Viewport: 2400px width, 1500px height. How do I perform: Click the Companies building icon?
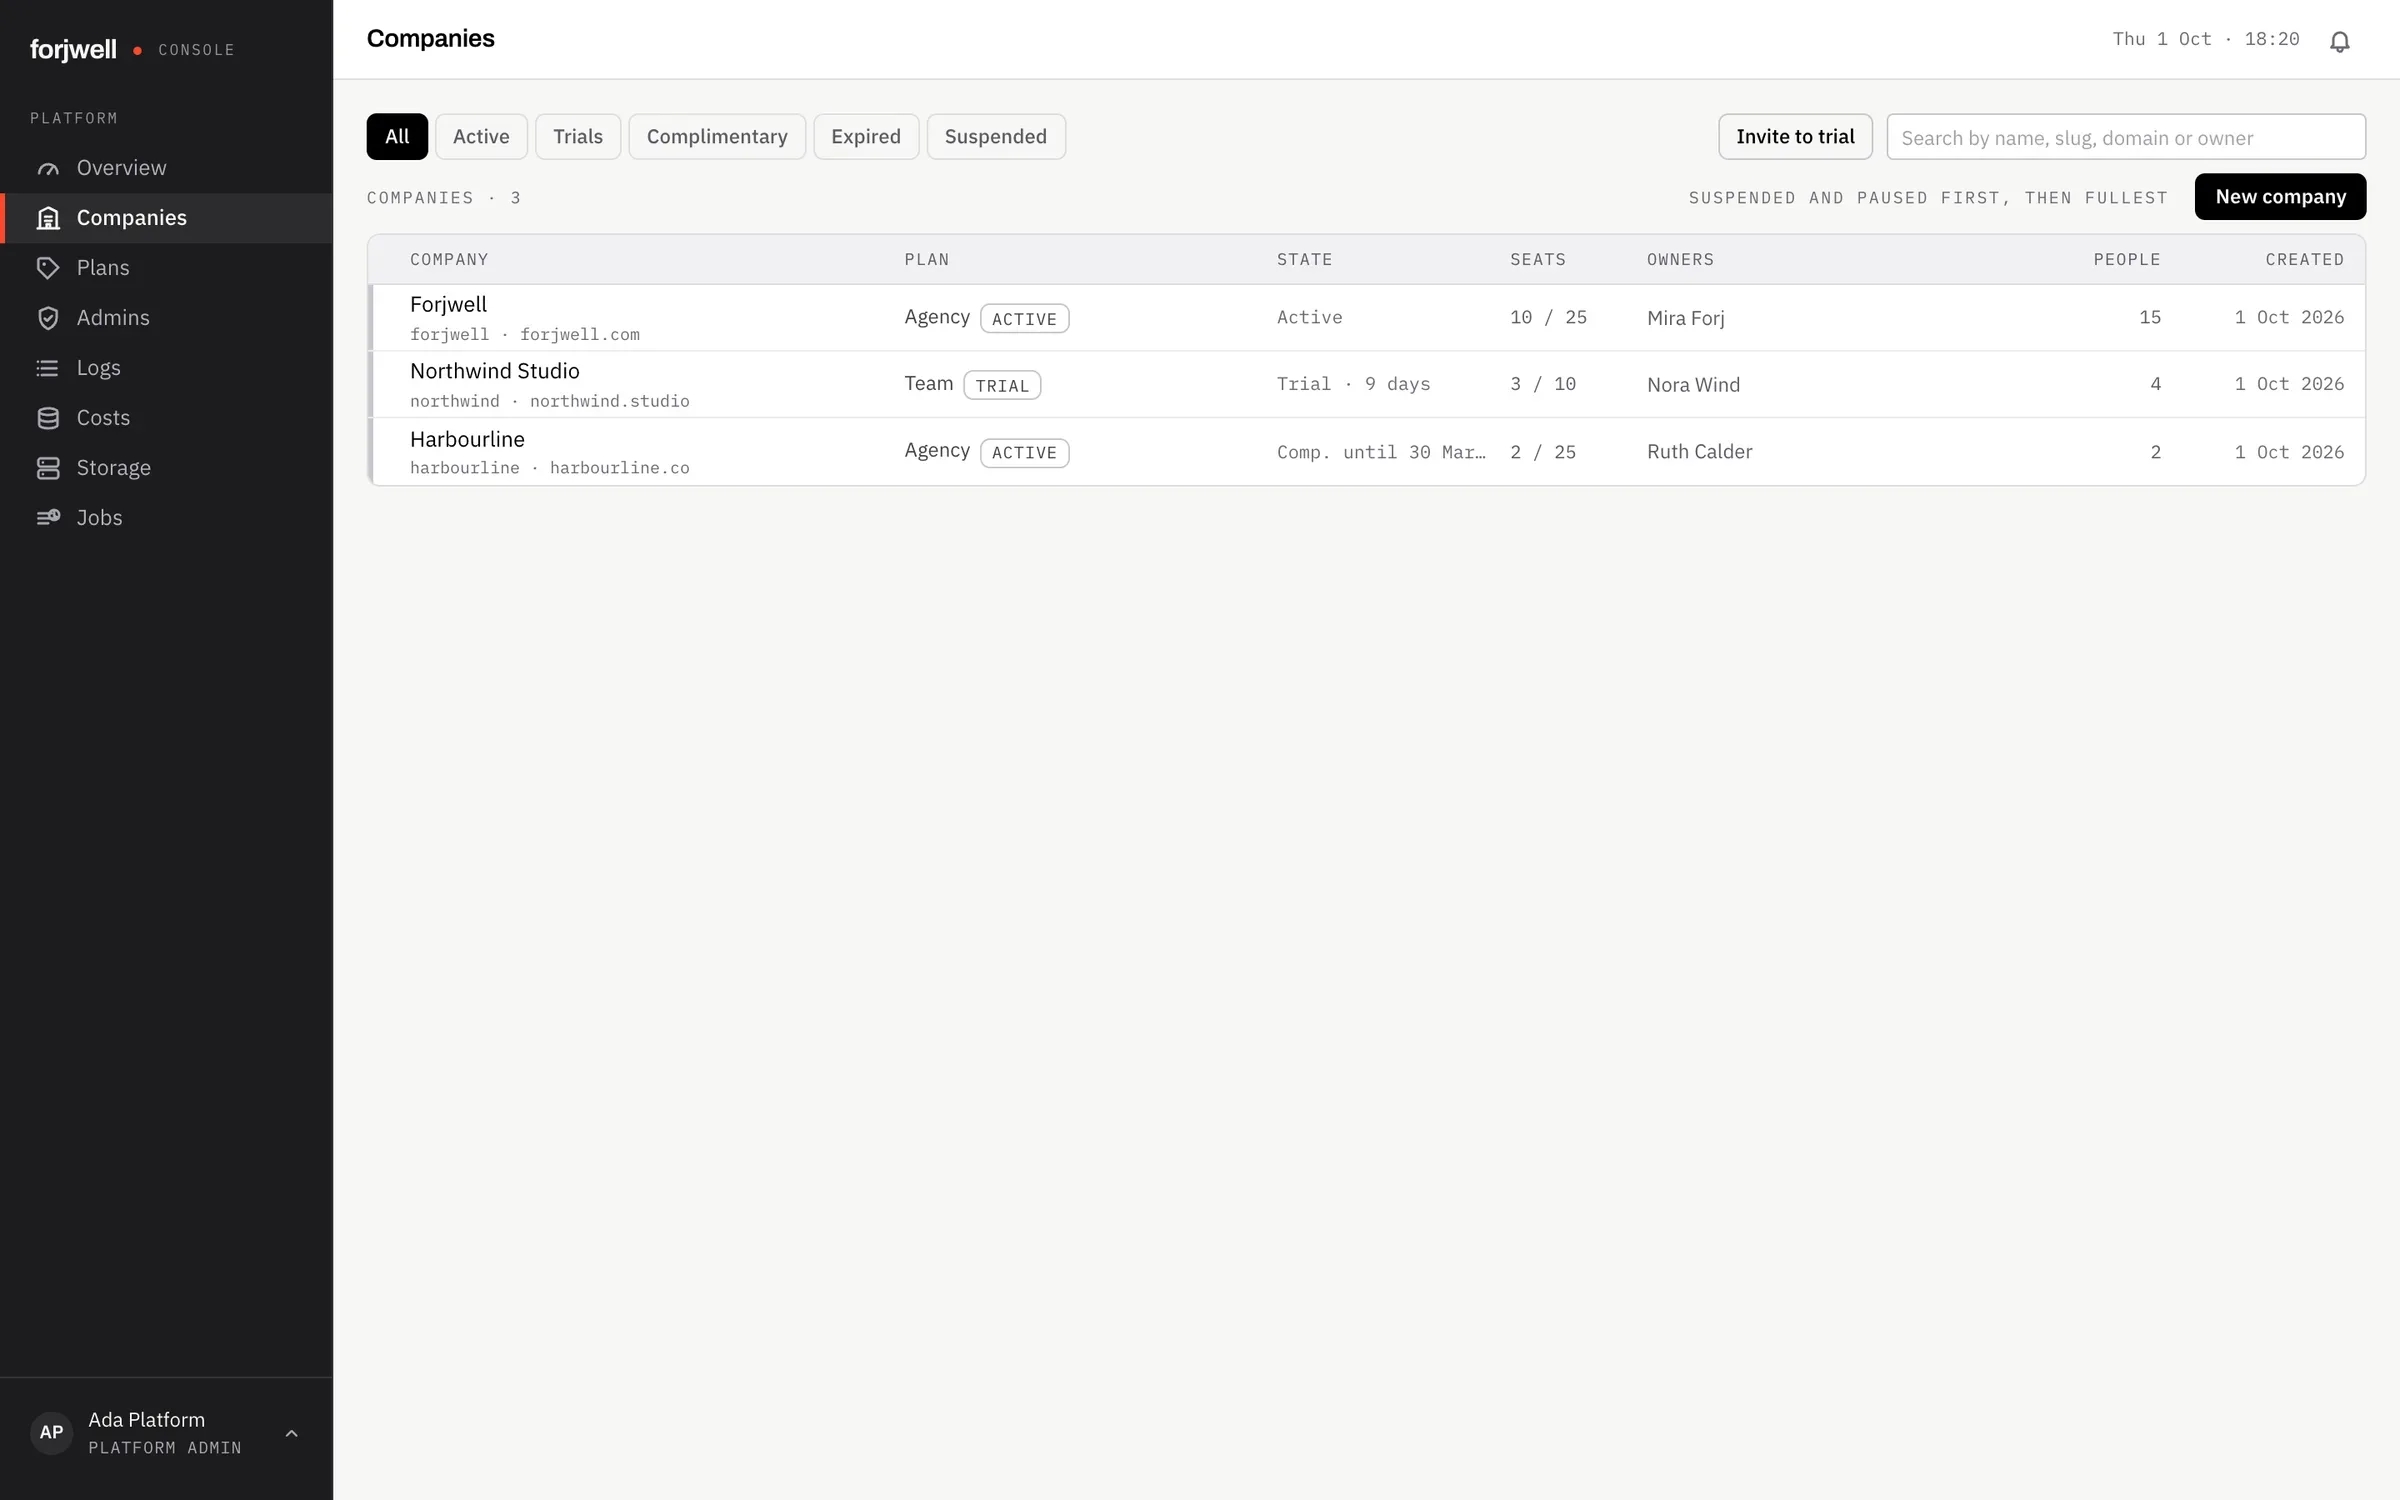pyautogui.click(x=48, y=218)
